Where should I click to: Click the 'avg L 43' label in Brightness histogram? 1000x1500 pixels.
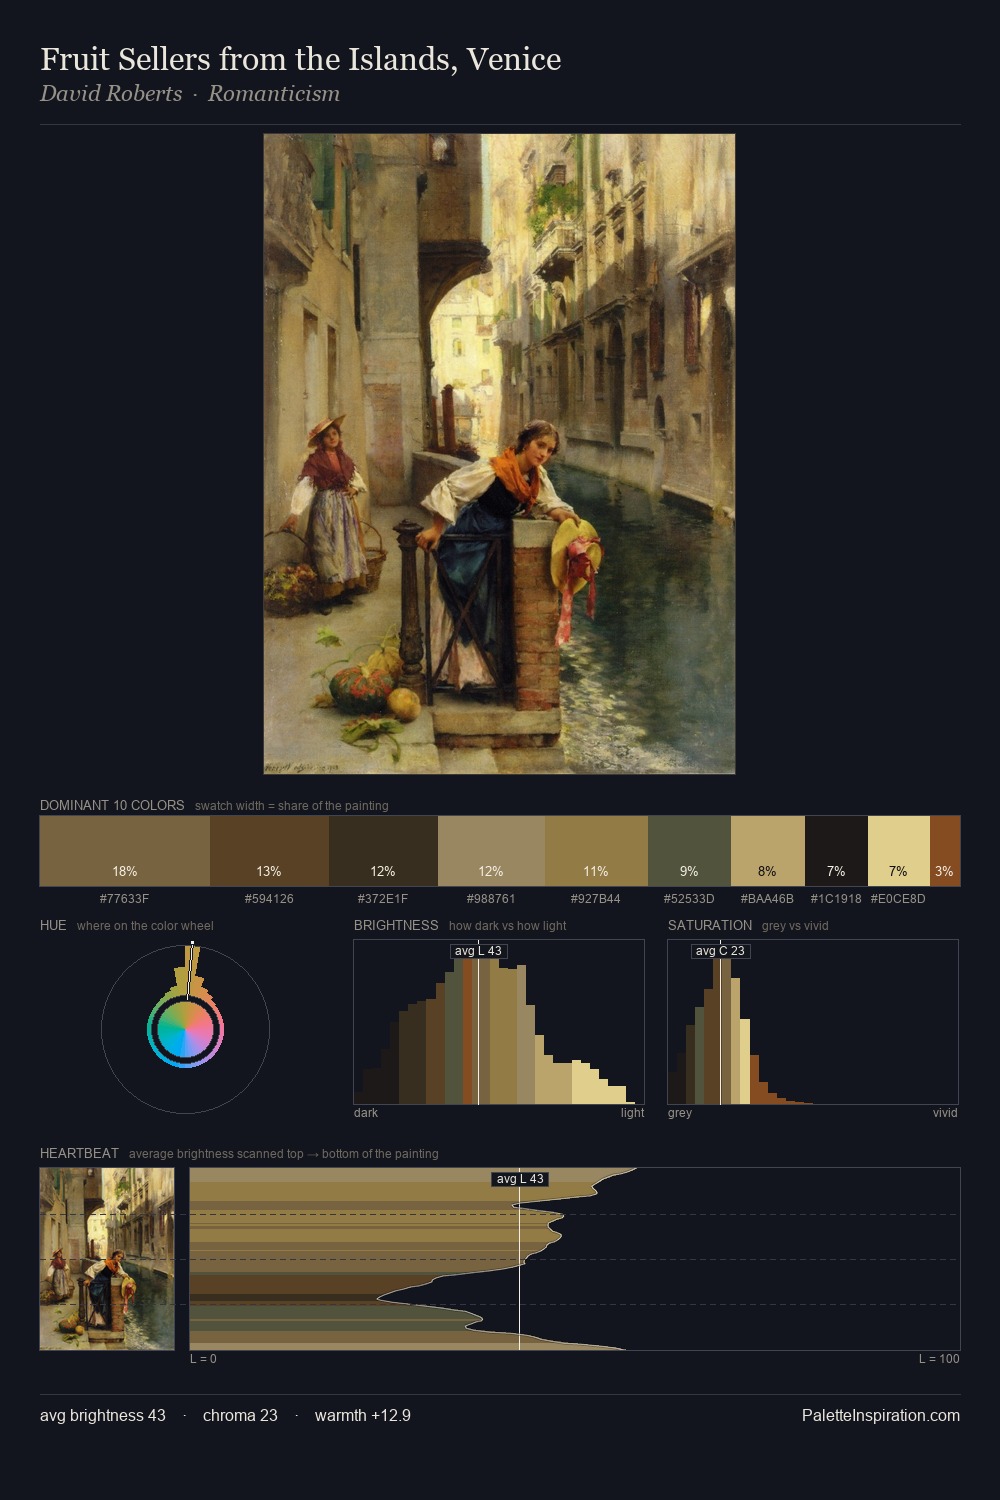click(479, 951)
